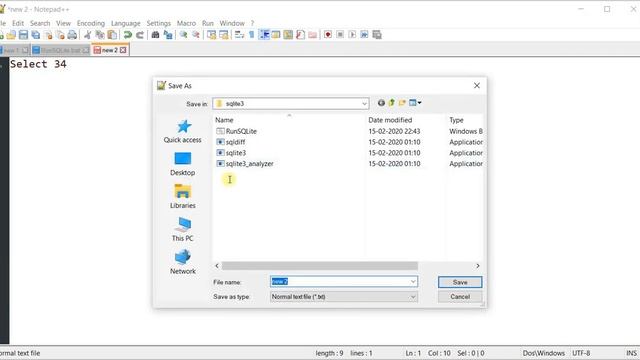640x360 pixels.
Task: Open the Edit menu
Action: click(x=18, y=23)
